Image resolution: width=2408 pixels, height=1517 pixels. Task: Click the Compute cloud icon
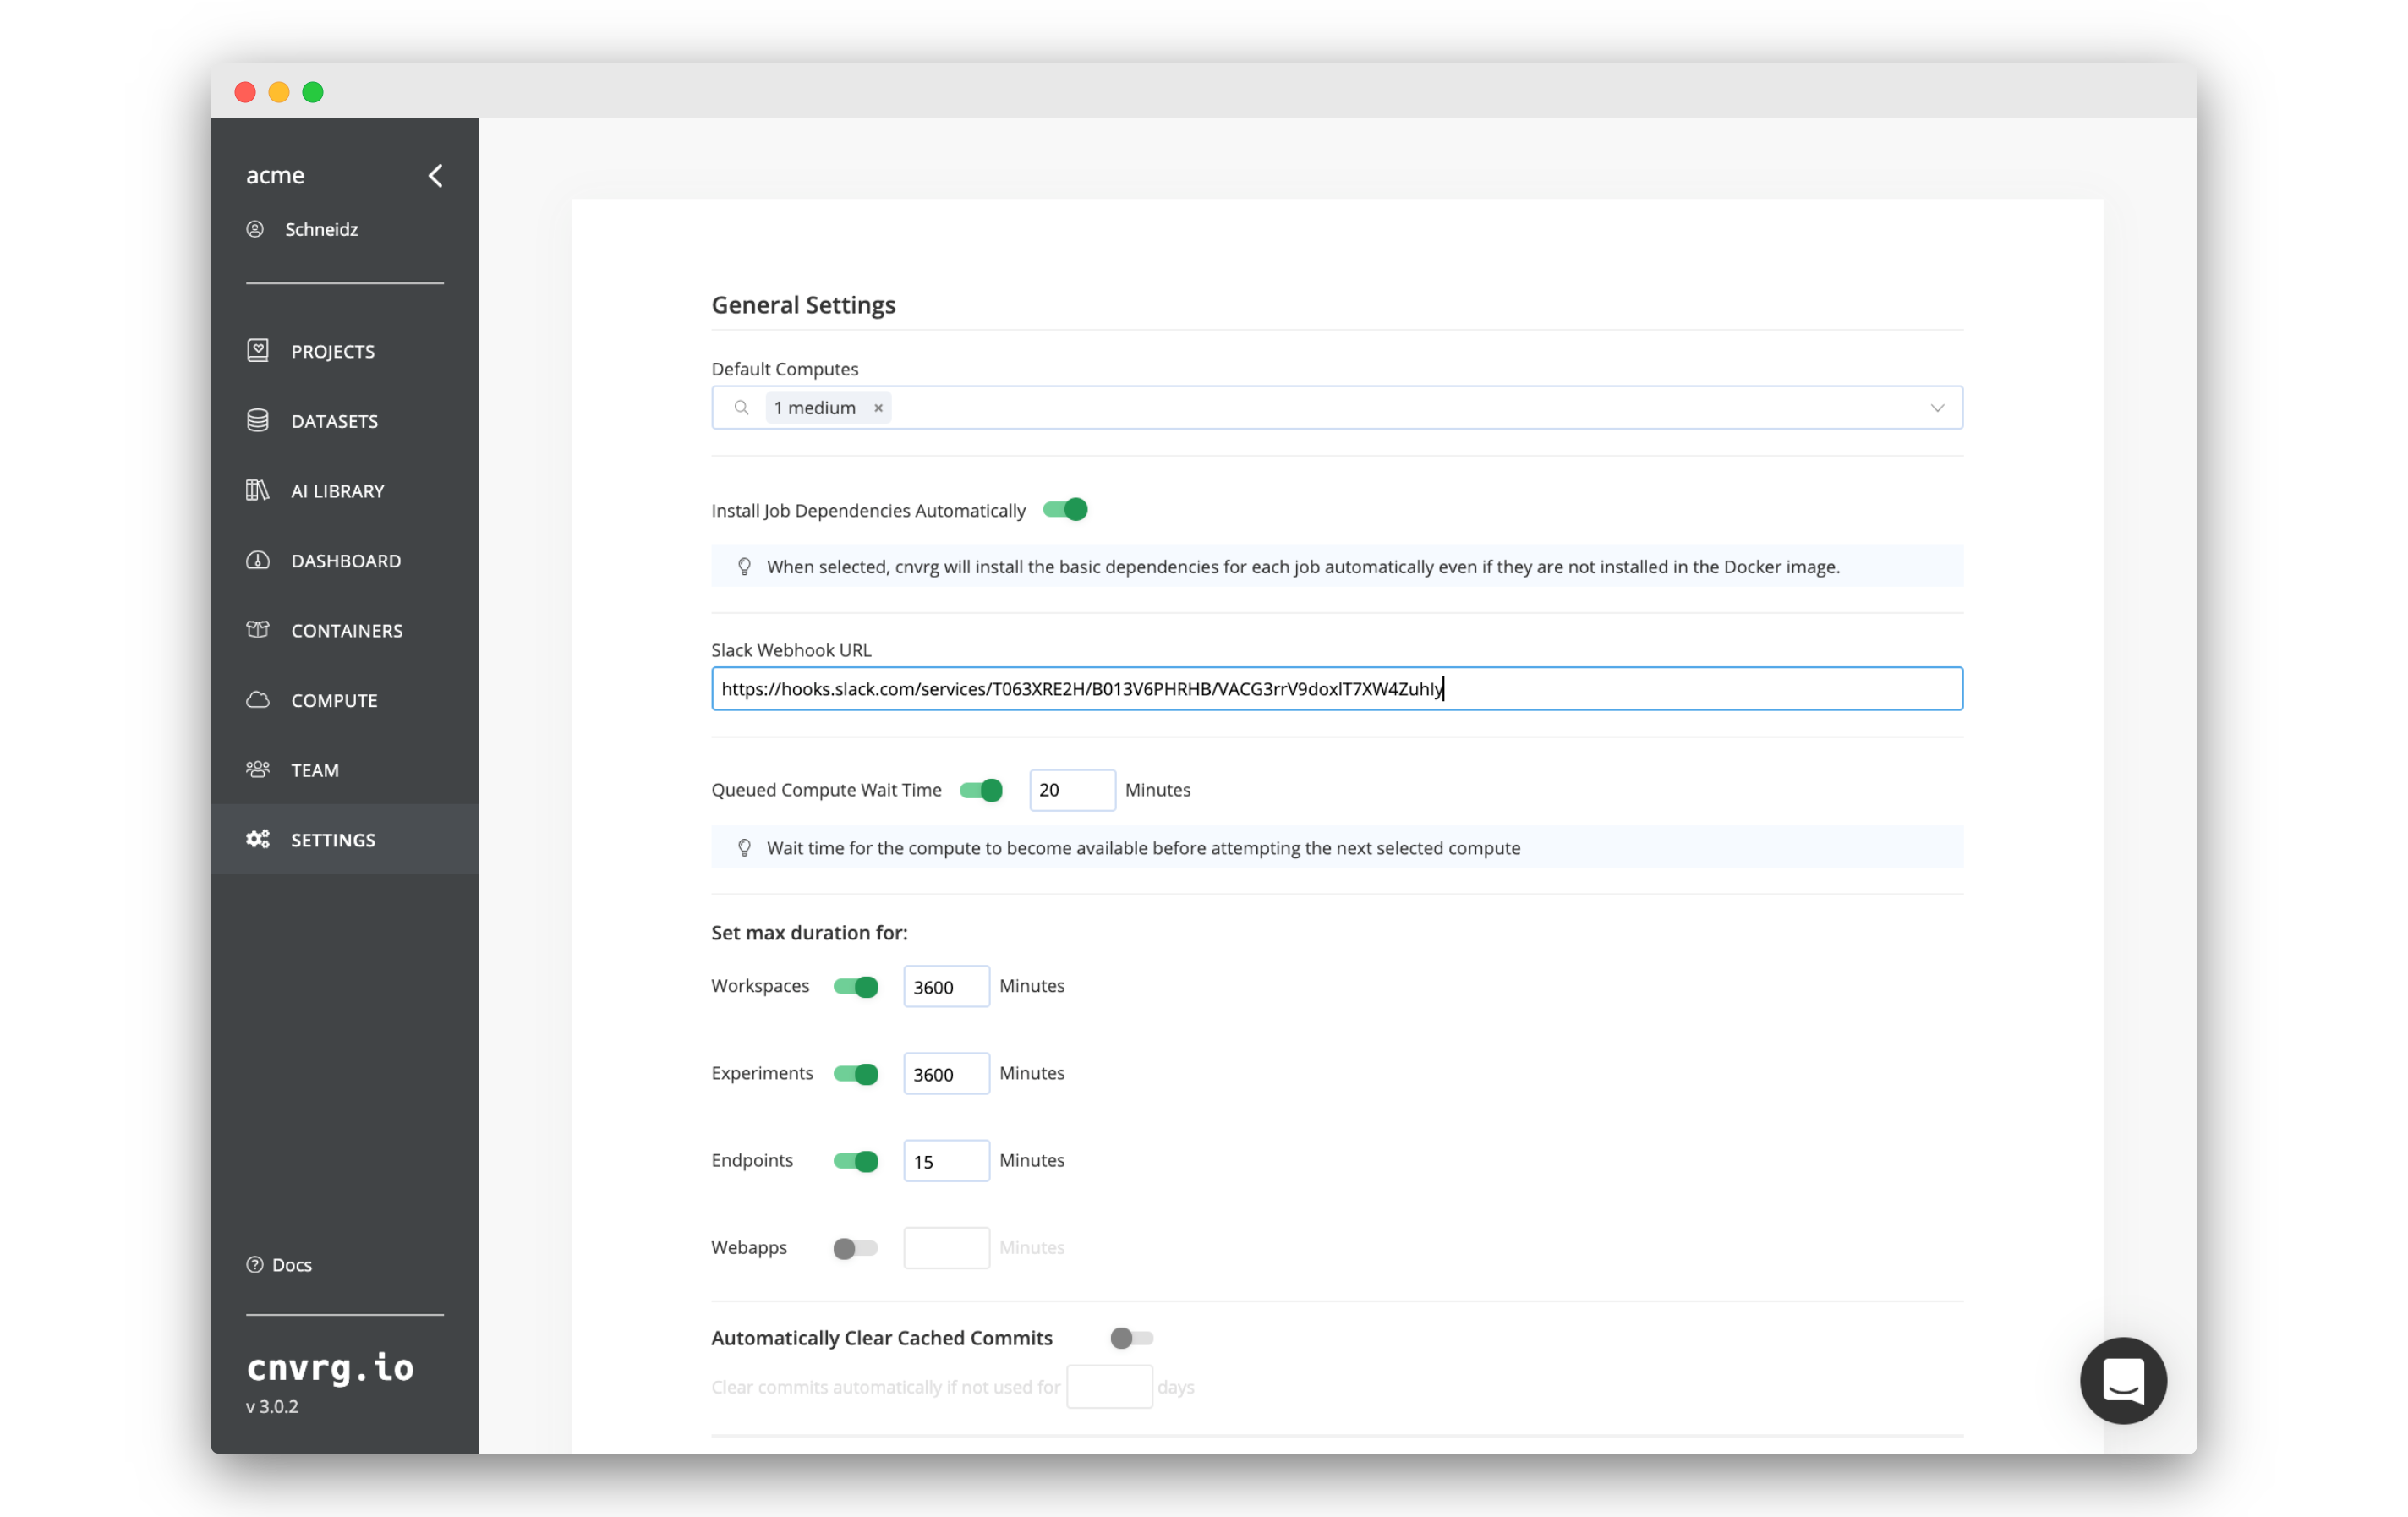click(x=258, y=699)
